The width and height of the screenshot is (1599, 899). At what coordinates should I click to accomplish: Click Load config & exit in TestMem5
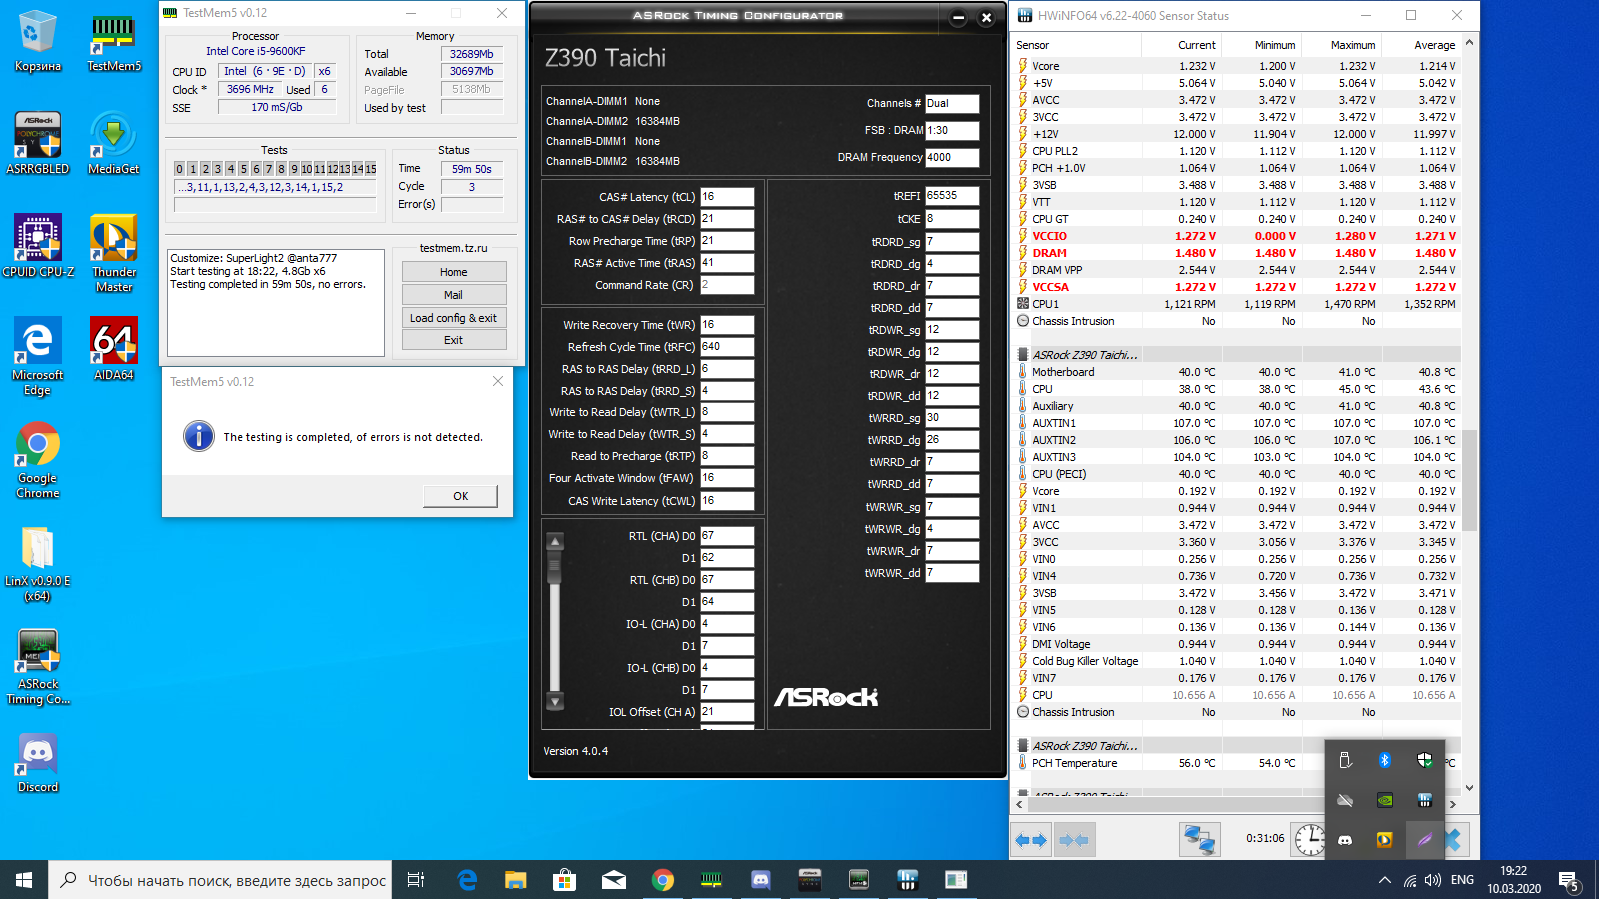(454, 318)
